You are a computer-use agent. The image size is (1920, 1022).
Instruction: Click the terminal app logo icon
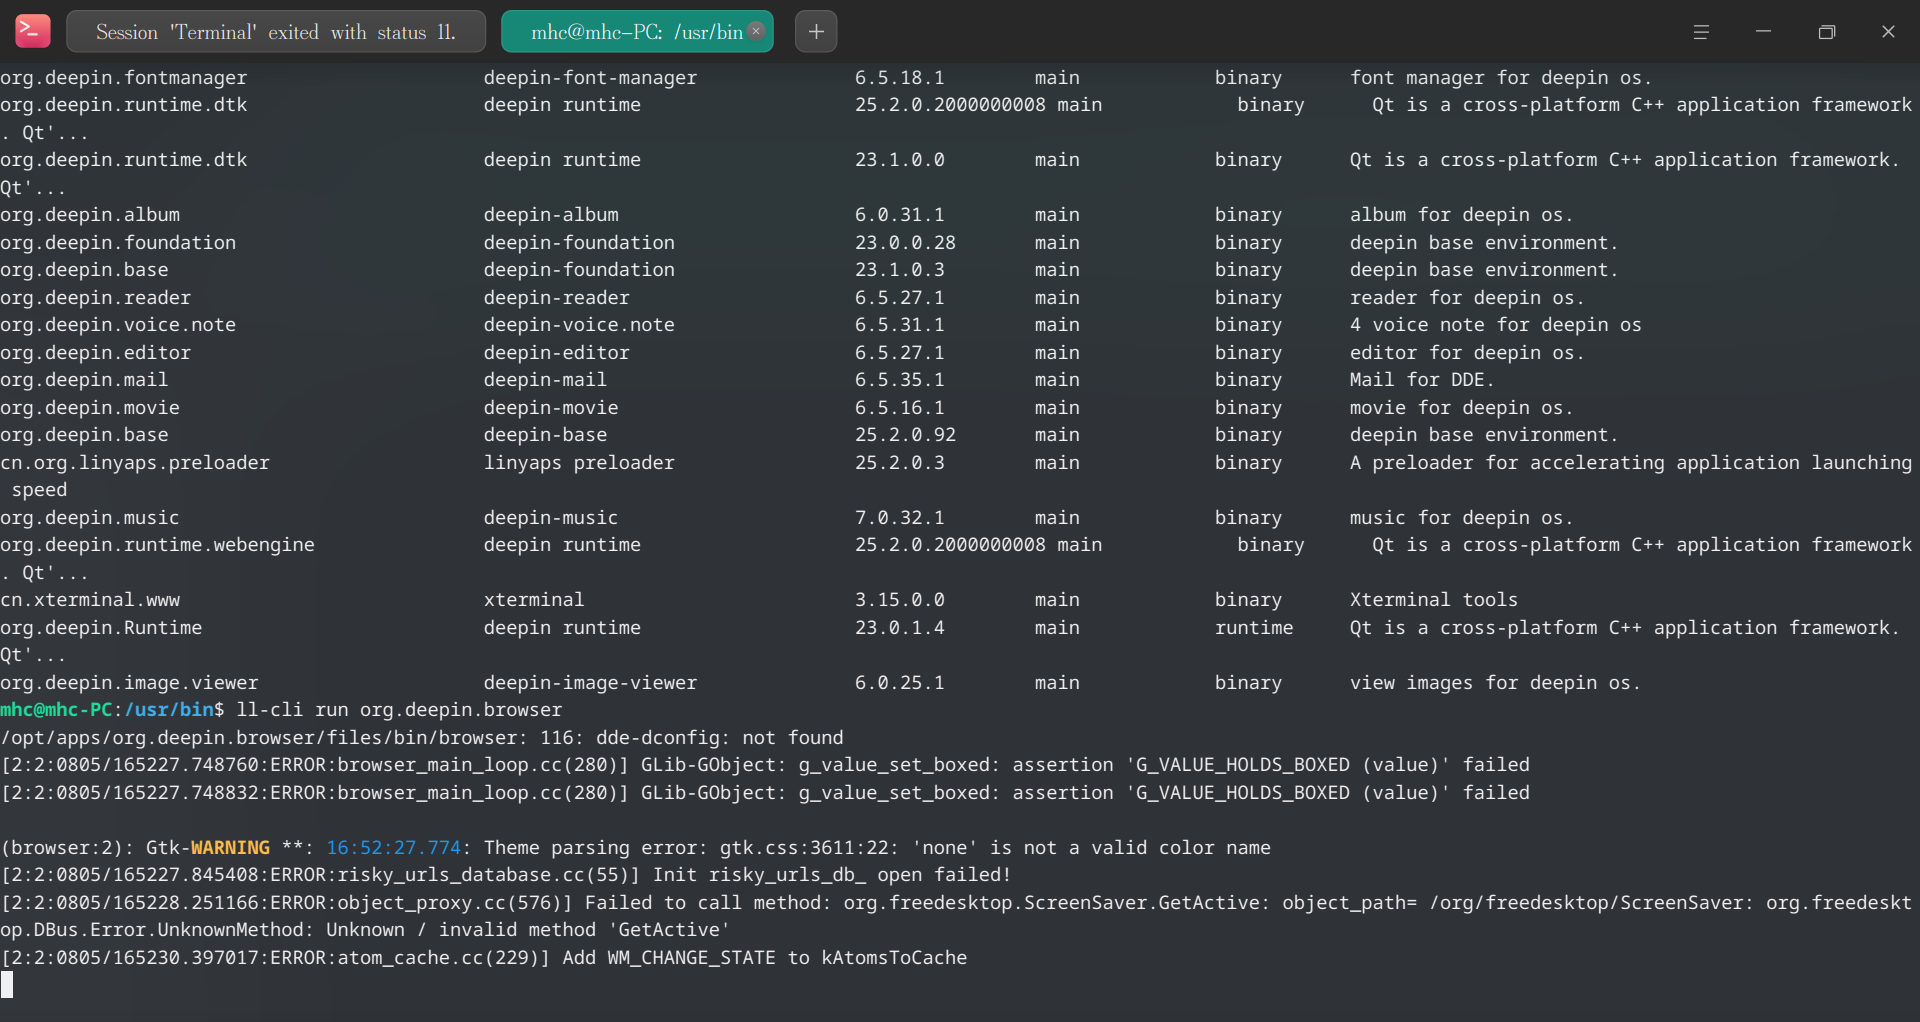click(x=33, y=31)
